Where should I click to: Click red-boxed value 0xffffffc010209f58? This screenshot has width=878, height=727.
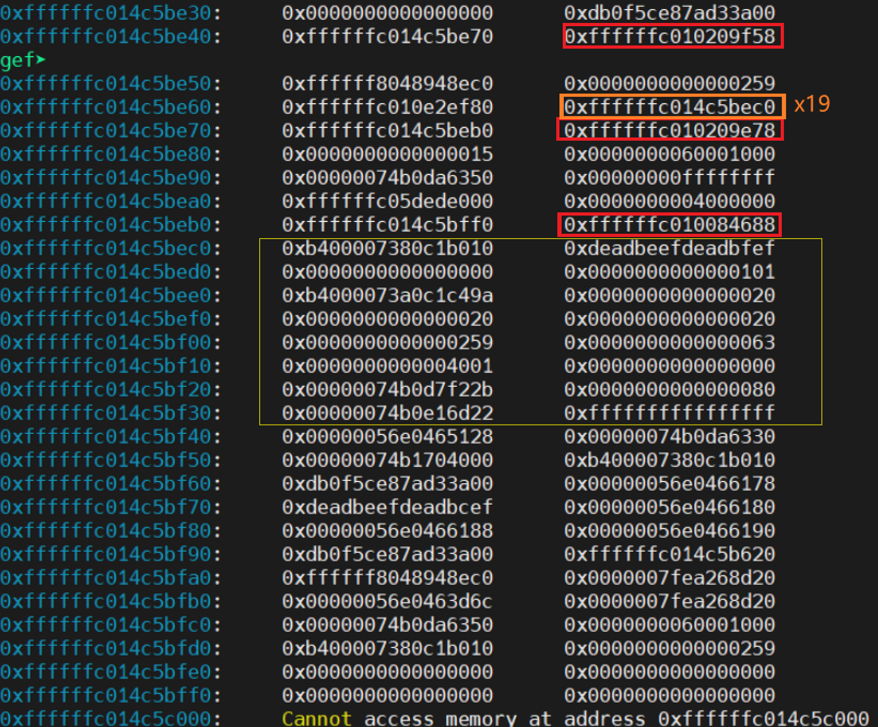pyautogui.click(x=670, y=38)
